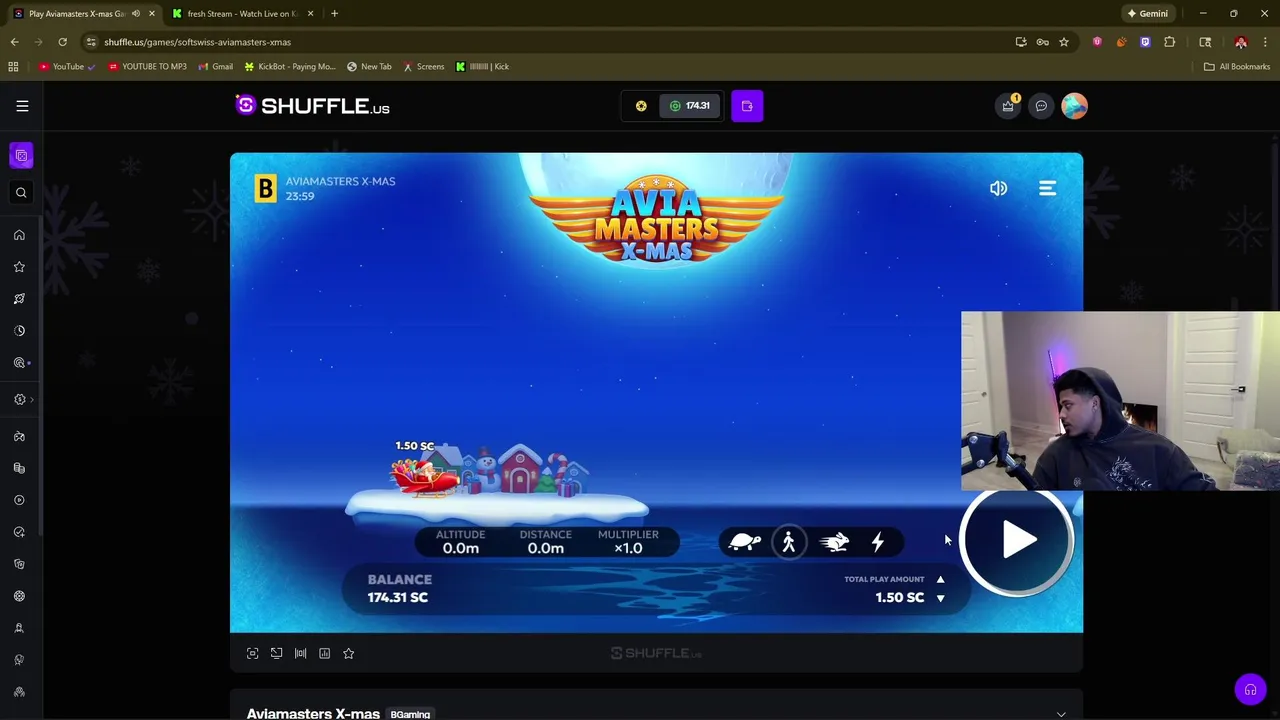Select rabbit fast speed mode
The height and width of the screenshot is (720, 1280).
pos(834,542)
